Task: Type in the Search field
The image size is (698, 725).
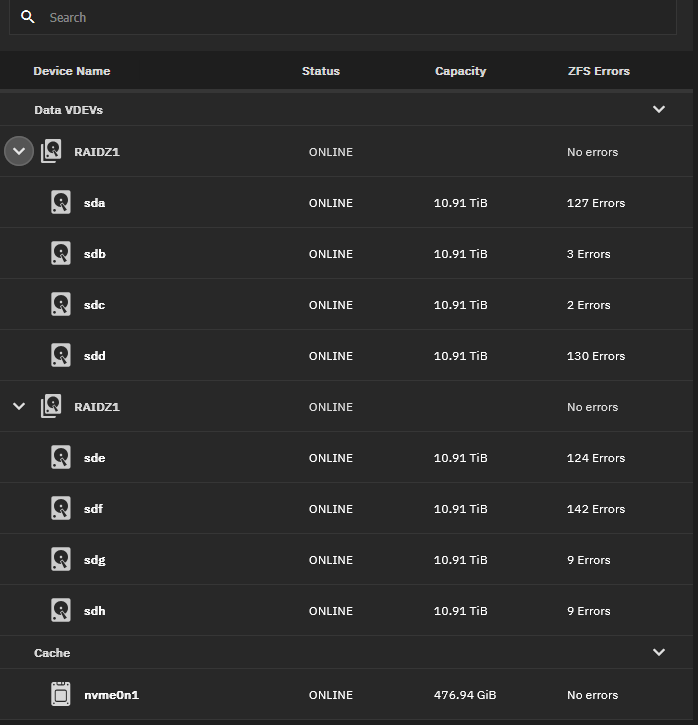Action: click(350, 18)
